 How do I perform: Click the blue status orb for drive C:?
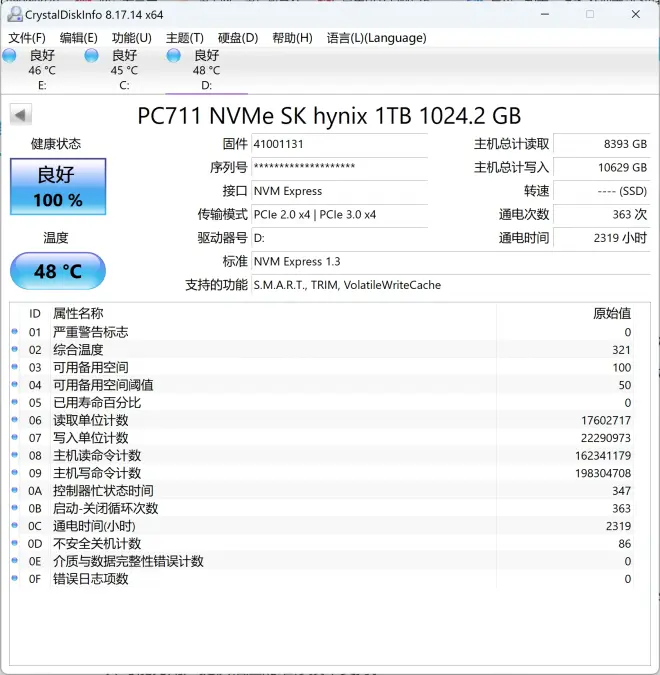coord(91,56)
